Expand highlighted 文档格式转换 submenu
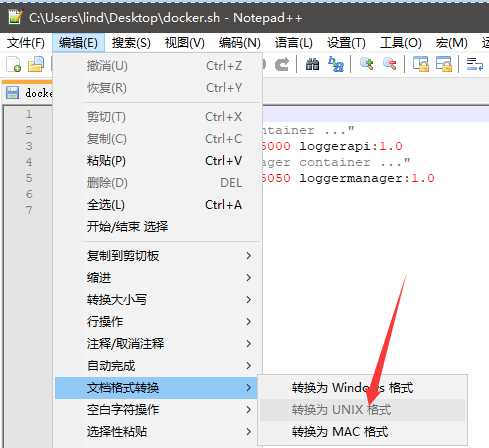This screenshot has height=448, width=489. (157, 388)
